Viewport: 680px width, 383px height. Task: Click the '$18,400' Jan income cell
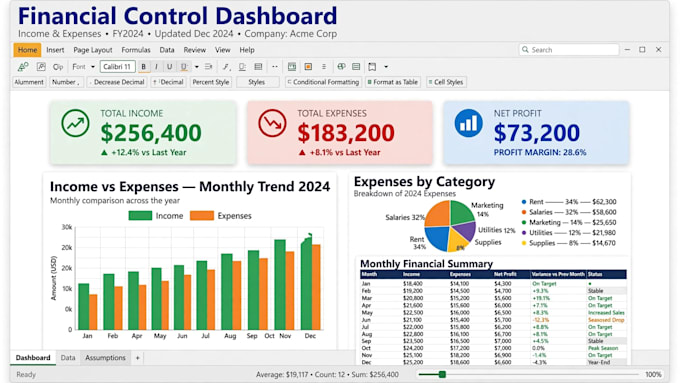pyautogui.click(x=412, y=284)
